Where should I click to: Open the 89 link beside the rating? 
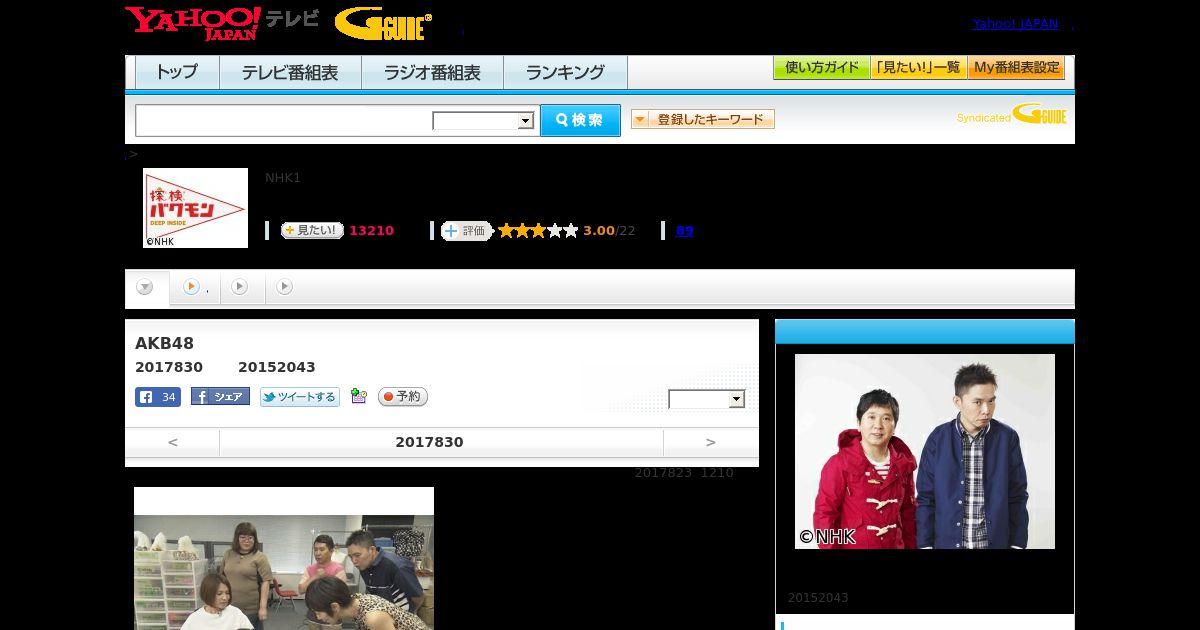point(684,230)
